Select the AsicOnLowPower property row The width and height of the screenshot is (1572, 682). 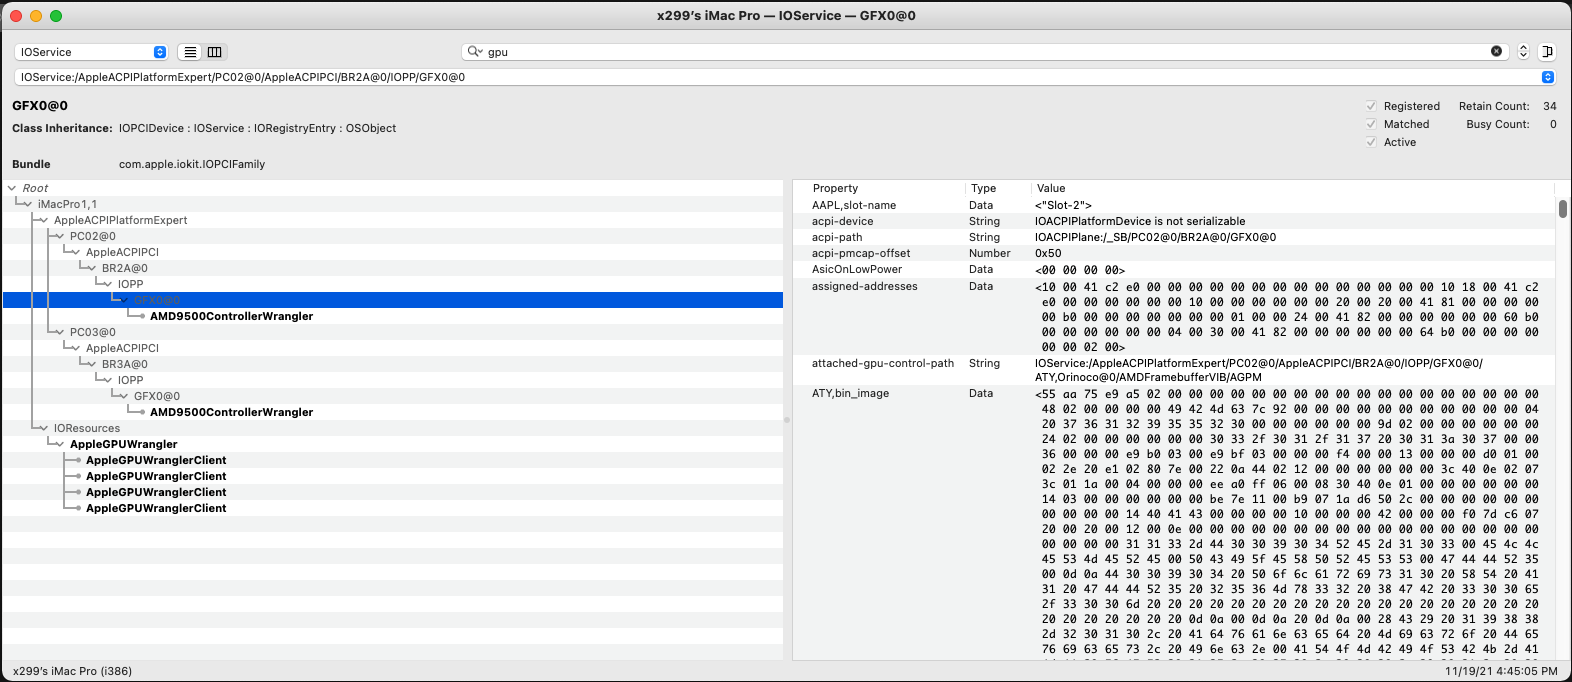[1175, 269]
